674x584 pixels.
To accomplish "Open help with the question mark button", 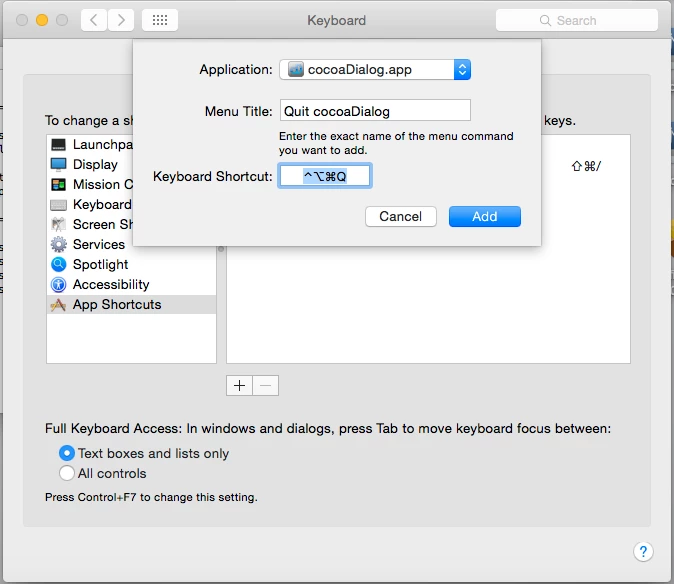I will tap(643, 551).
